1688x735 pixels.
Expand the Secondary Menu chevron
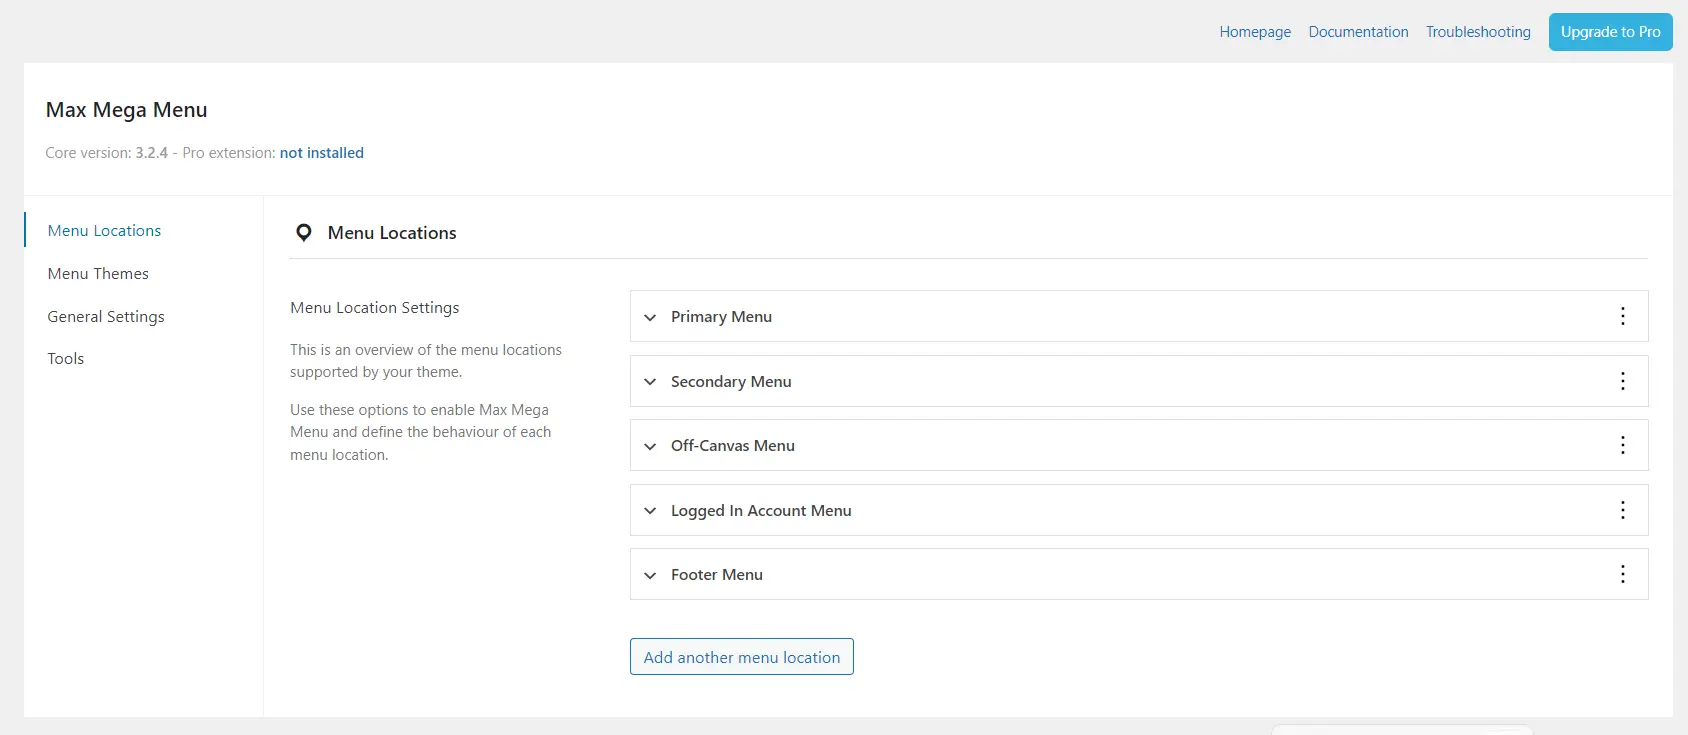coord(650,382)
